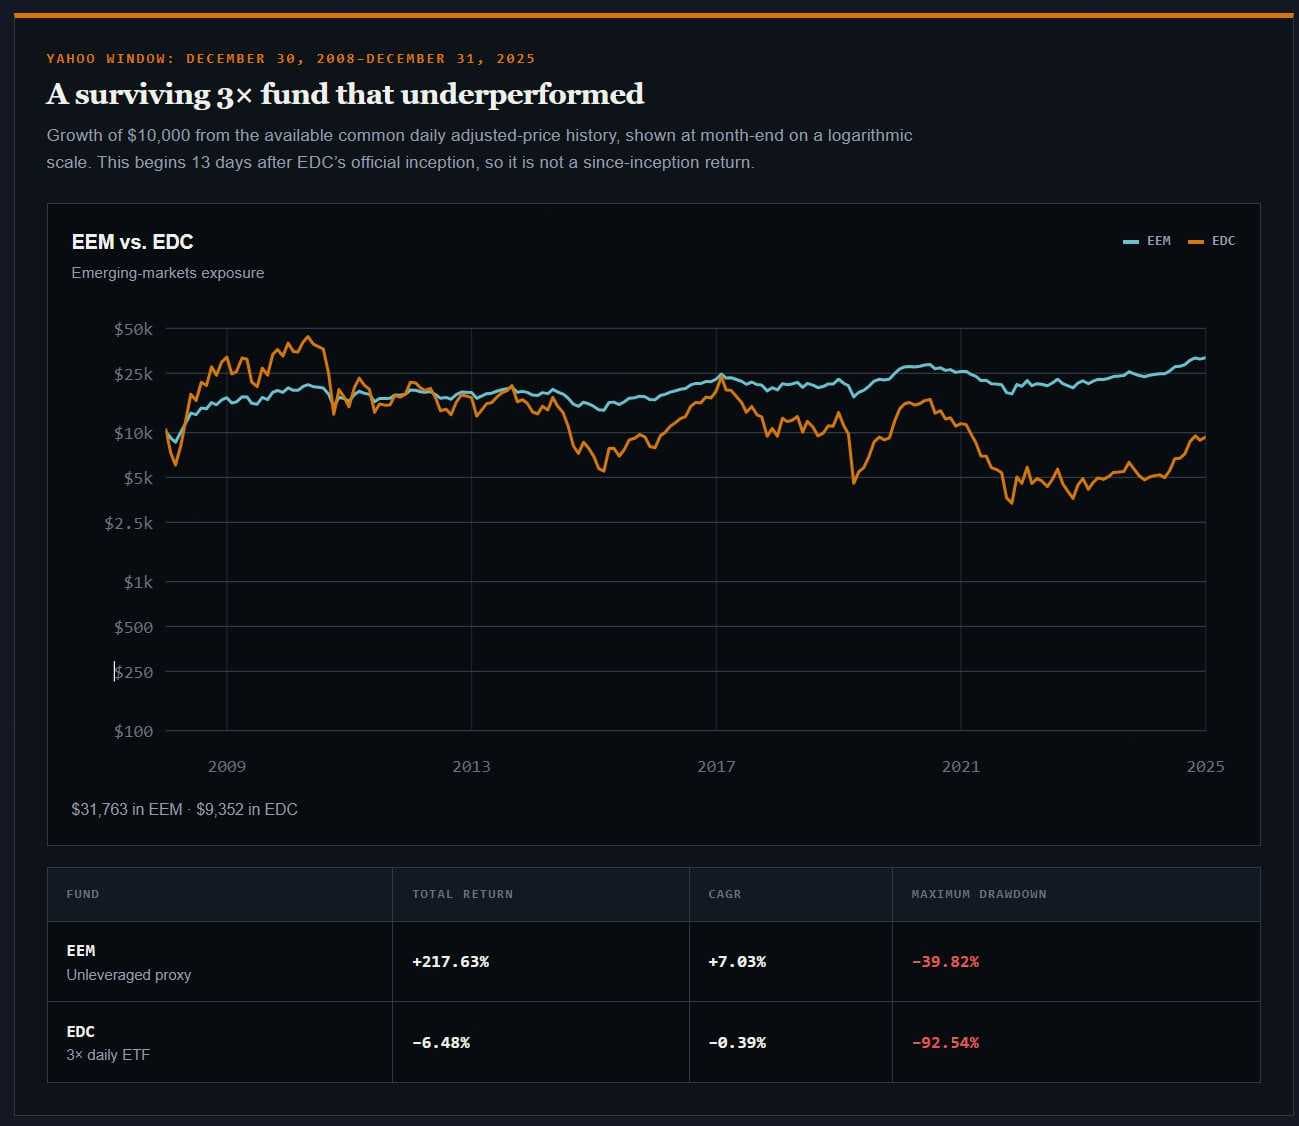
Task: Click the chart title "EEM vs. EDC"
Action: [x=133, y=242]
